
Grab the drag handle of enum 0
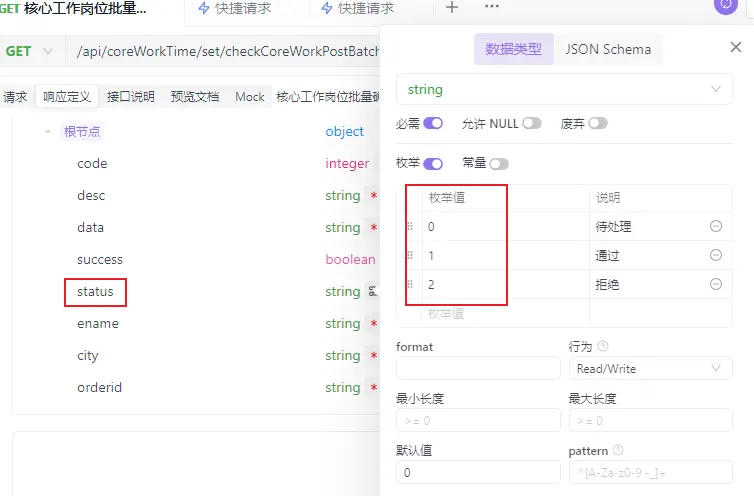click(410, 226)
